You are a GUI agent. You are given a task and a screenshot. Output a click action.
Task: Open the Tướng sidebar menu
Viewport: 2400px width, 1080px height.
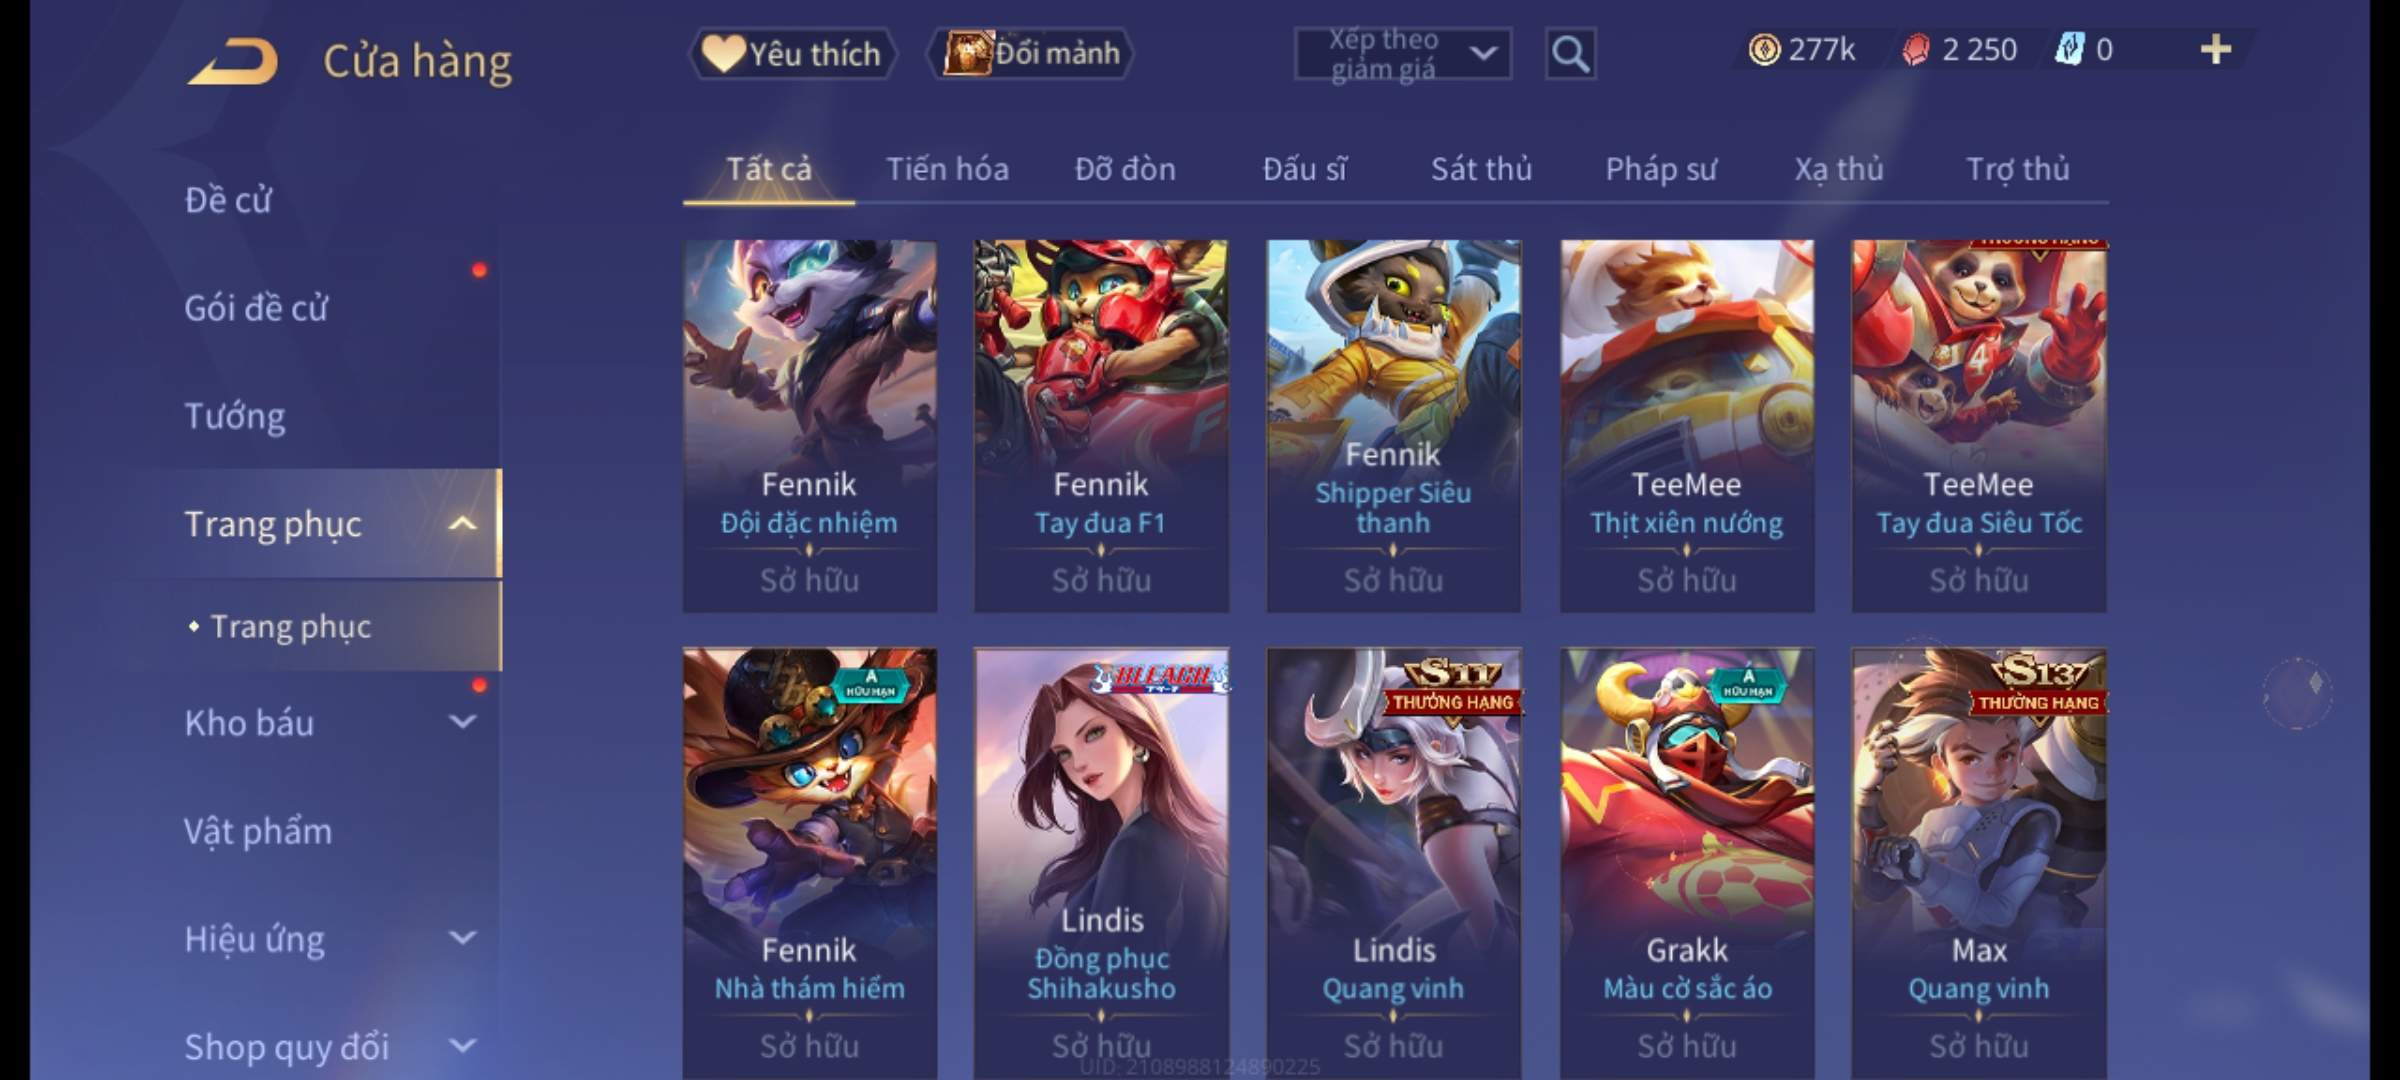tap(235, 416)
